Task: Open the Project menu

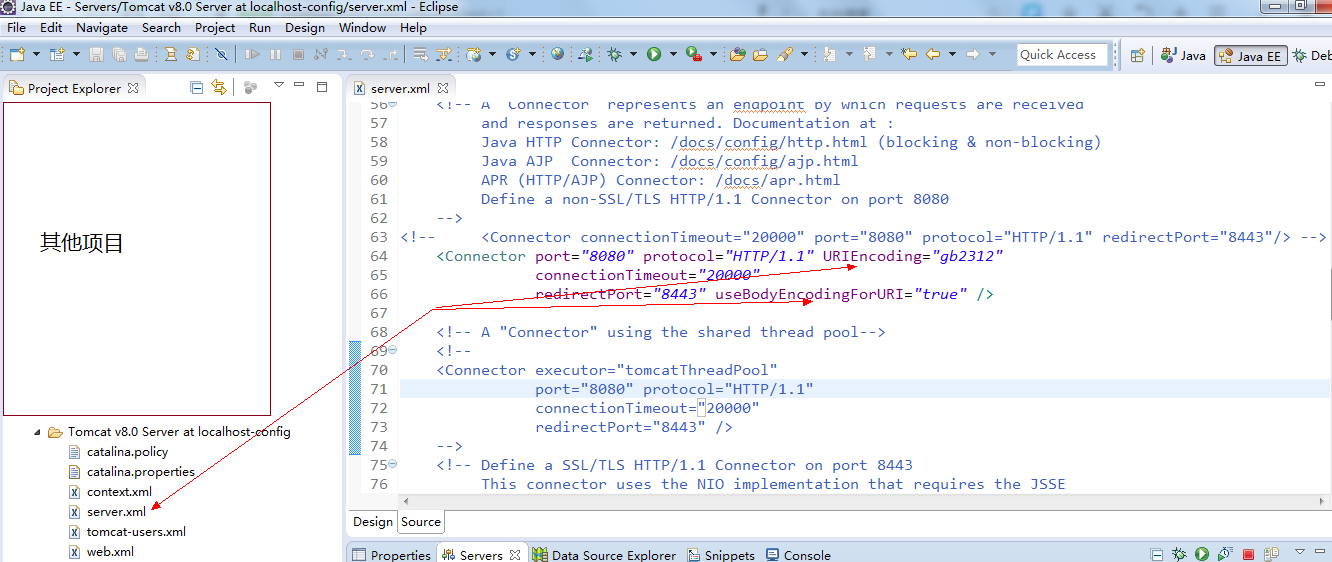Action: click(x=215, y=28)
